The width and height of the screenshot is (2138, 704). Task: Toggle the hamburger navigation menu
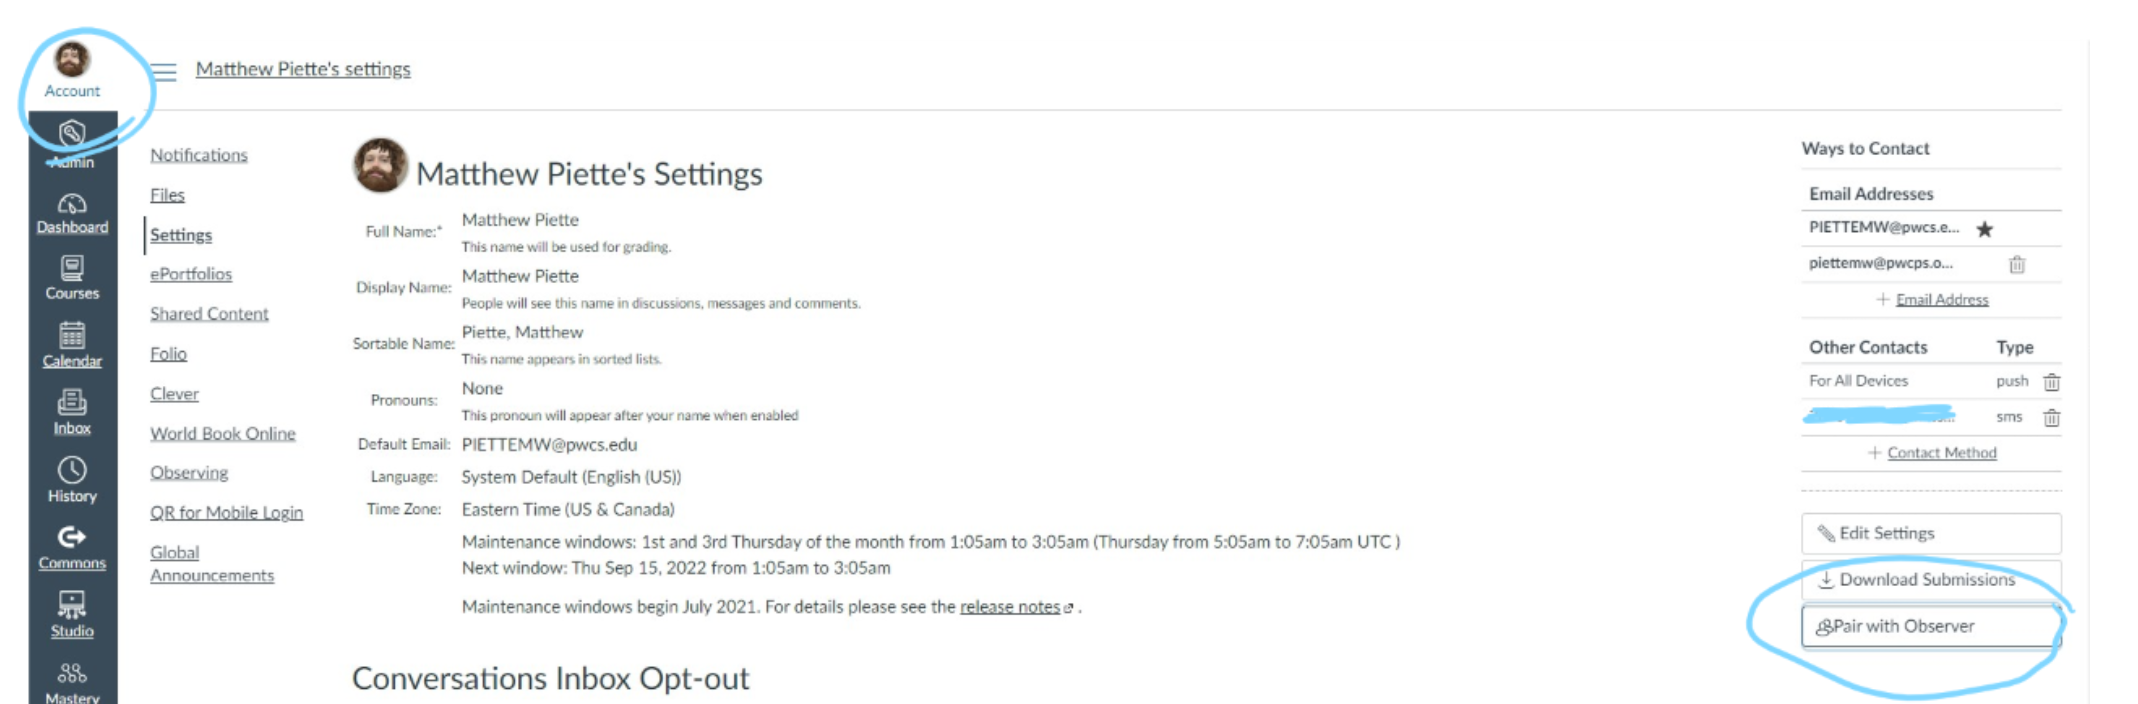tap(164, 71)
